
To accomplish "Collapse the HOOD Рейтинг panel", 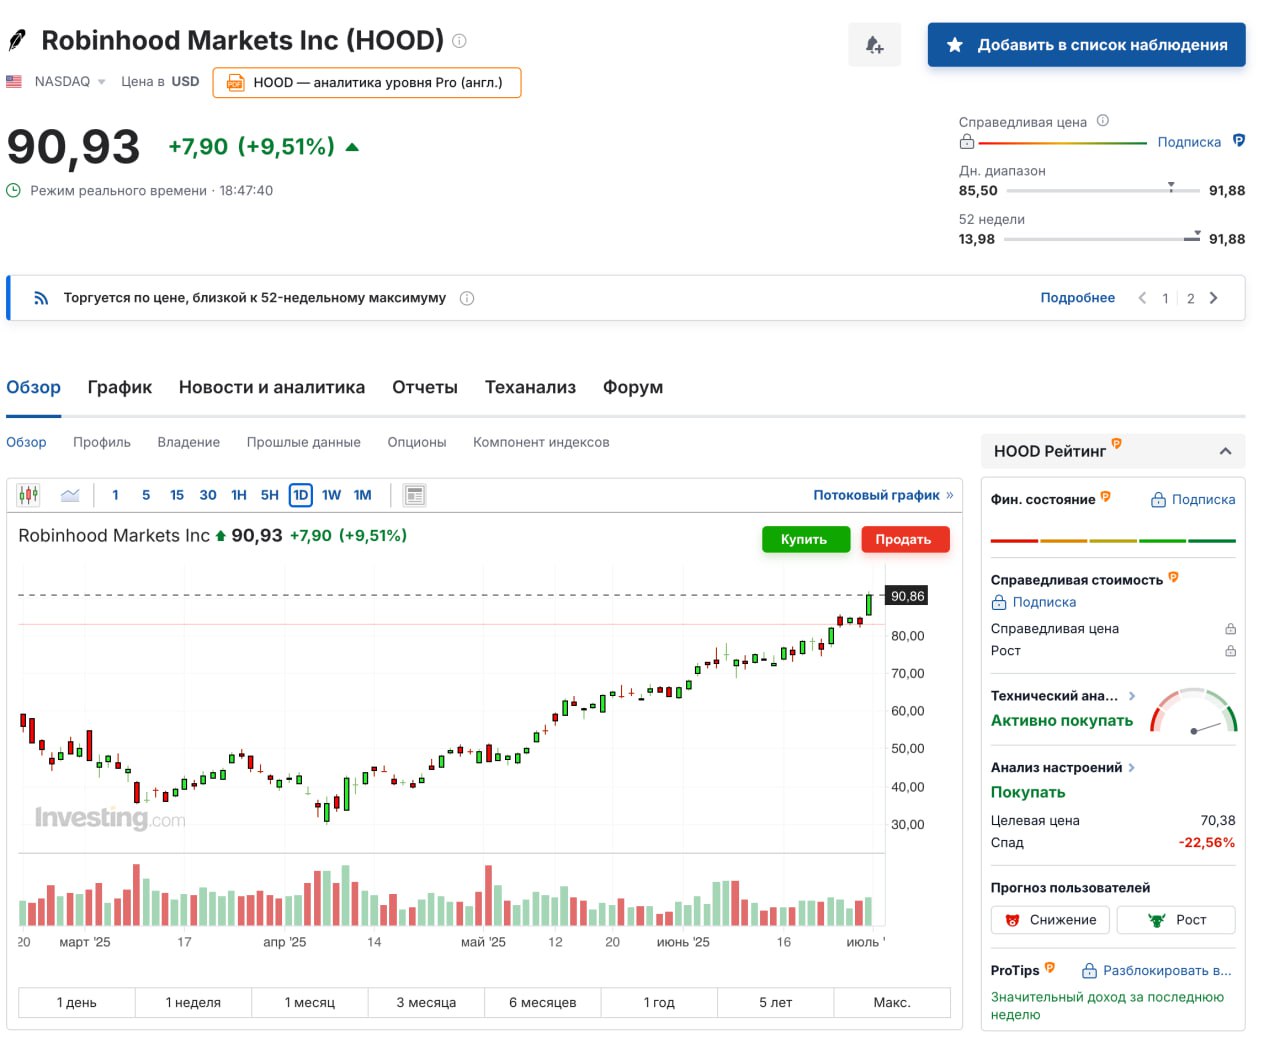I will coord(1225,451).
